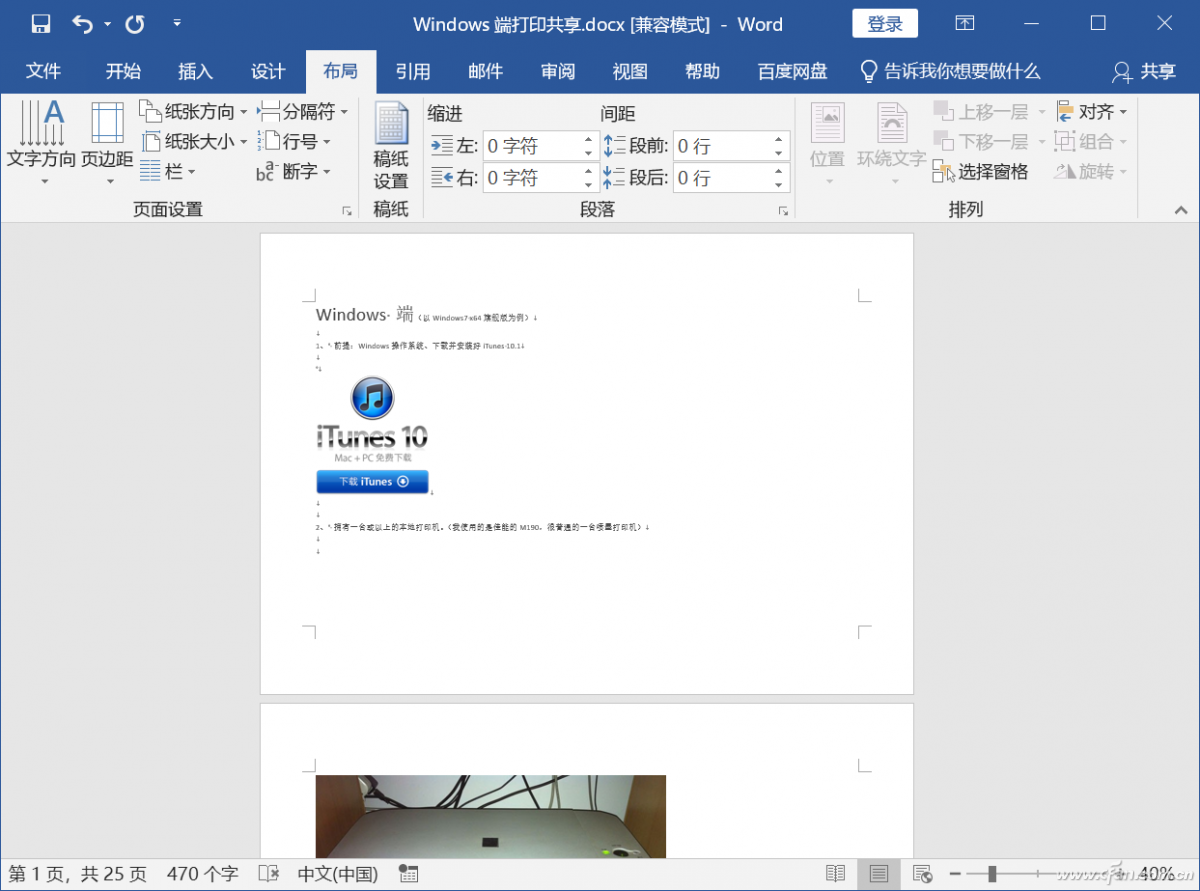
Task: Switch to the 引用 references tab
Action: point(412,71)
